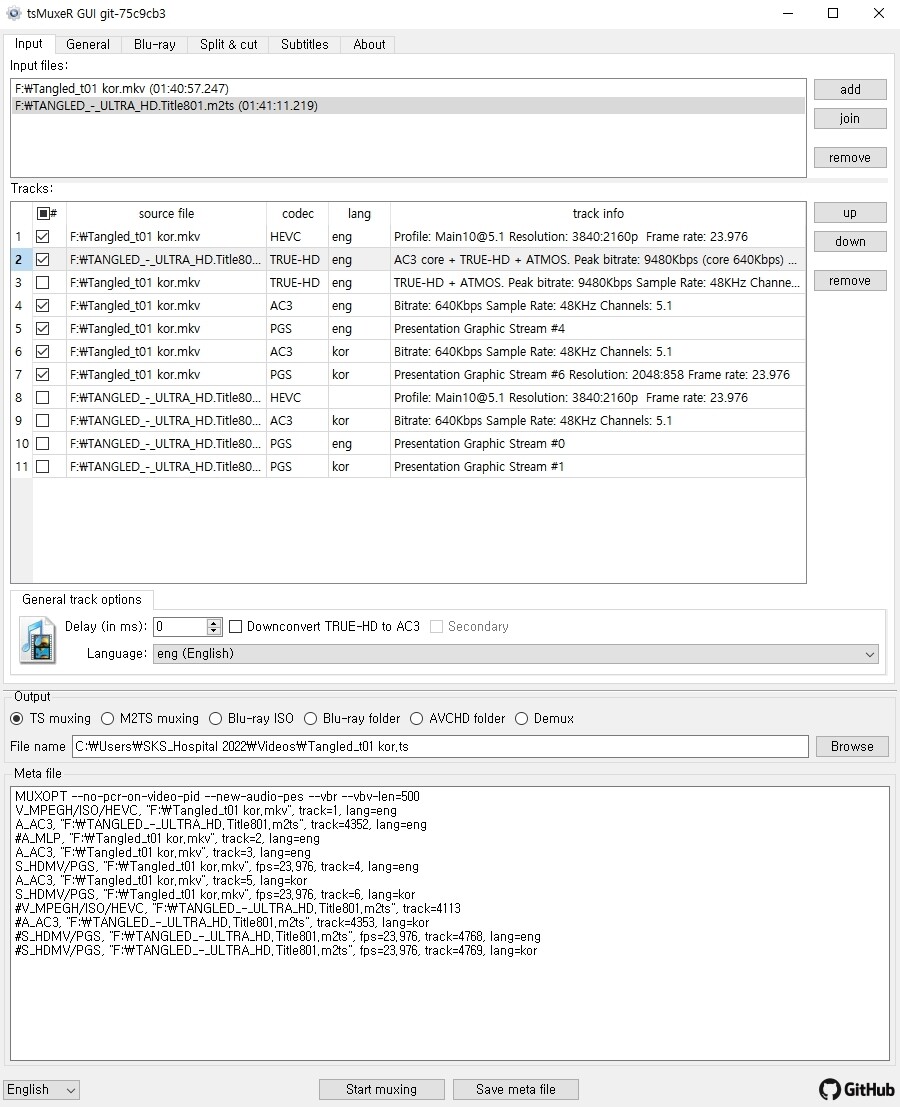900x1107 pixels.
Task: Select the Input tab
Action: [x=28, y=44]
